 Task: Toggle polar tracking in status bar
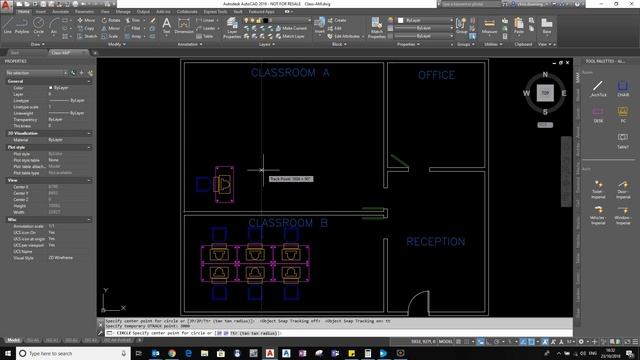pos(496,342)
